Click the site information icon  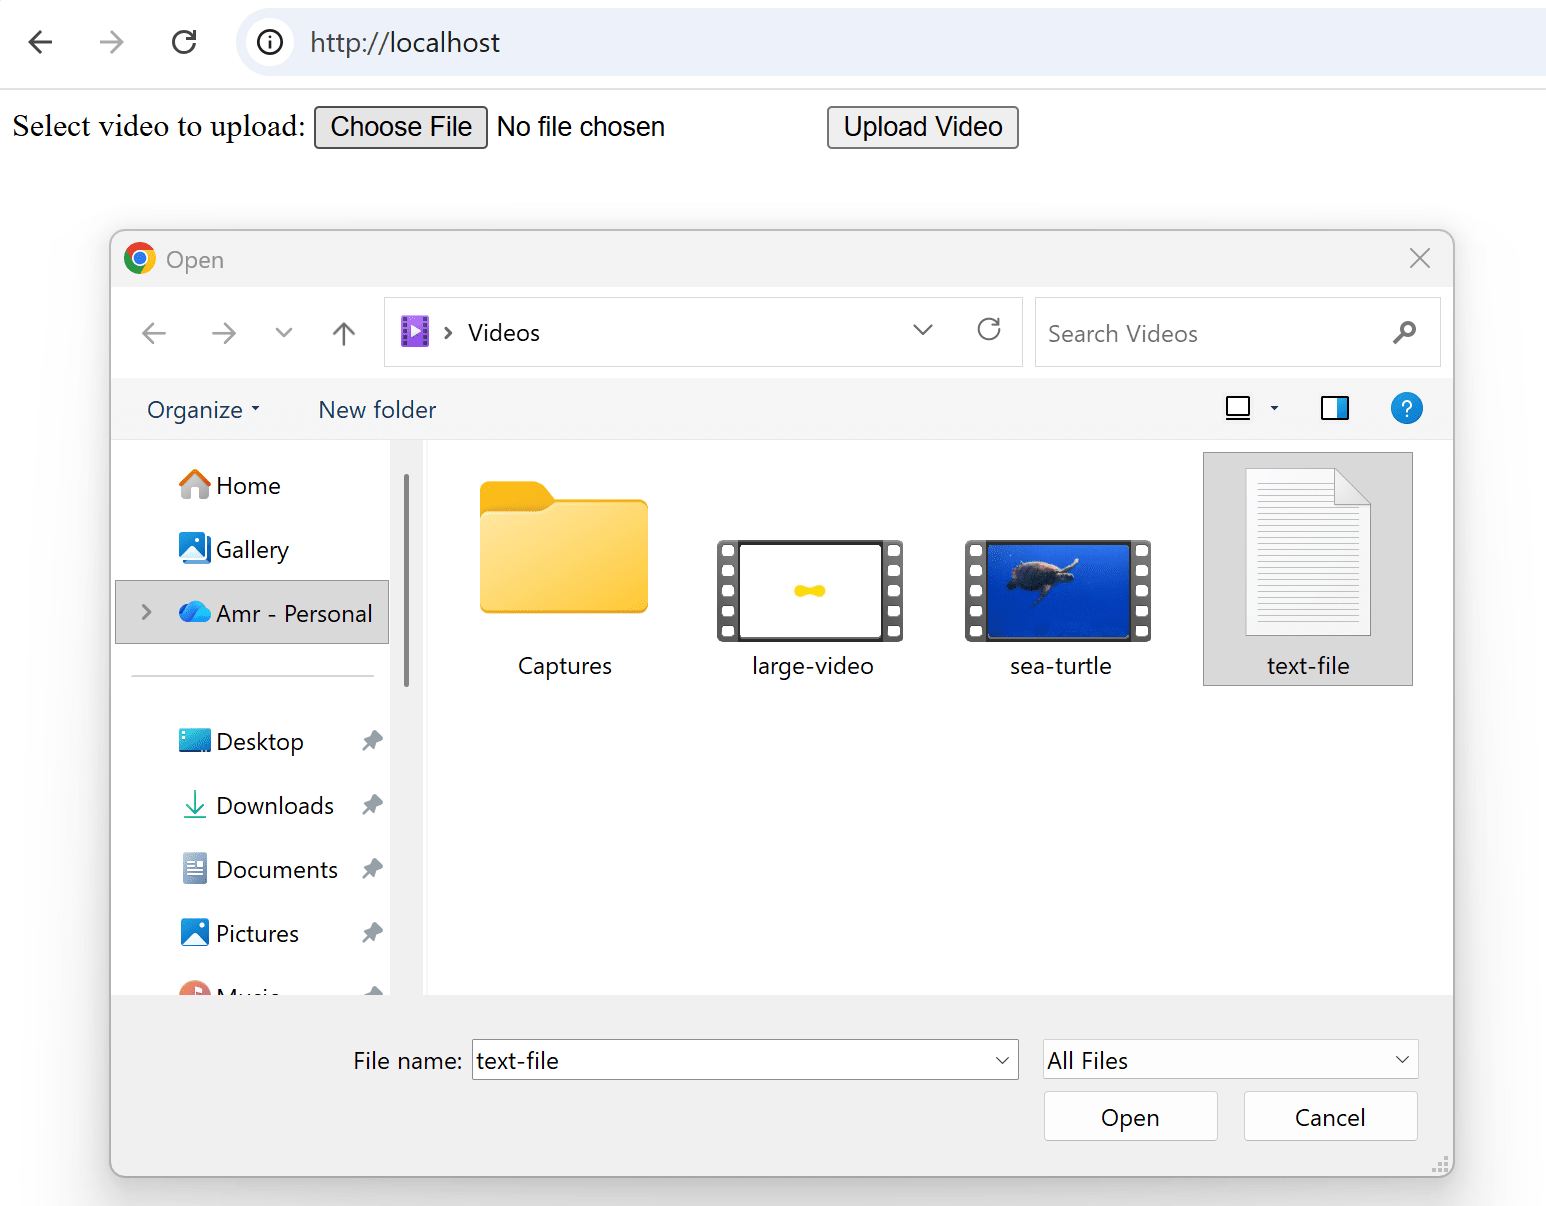(270, 42)
